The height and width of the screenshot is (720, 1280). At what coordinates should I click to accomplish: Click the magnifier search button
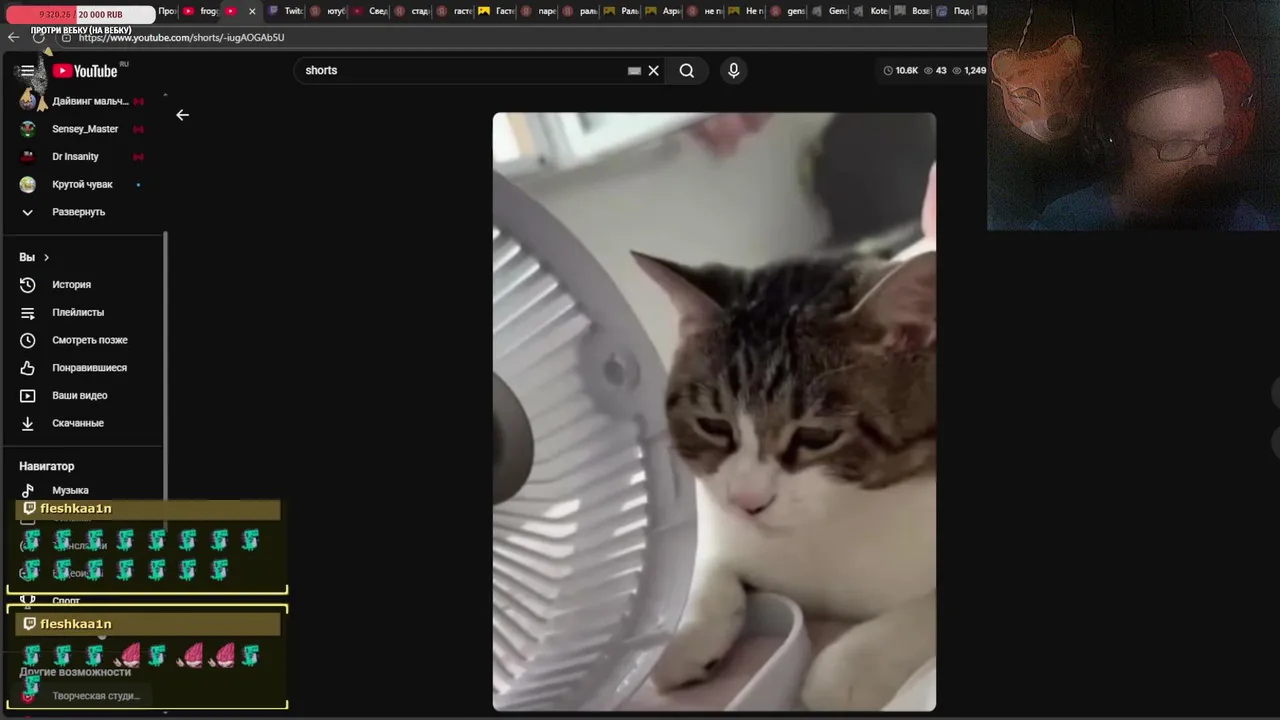pyautogui.click(x=687, y=71)
